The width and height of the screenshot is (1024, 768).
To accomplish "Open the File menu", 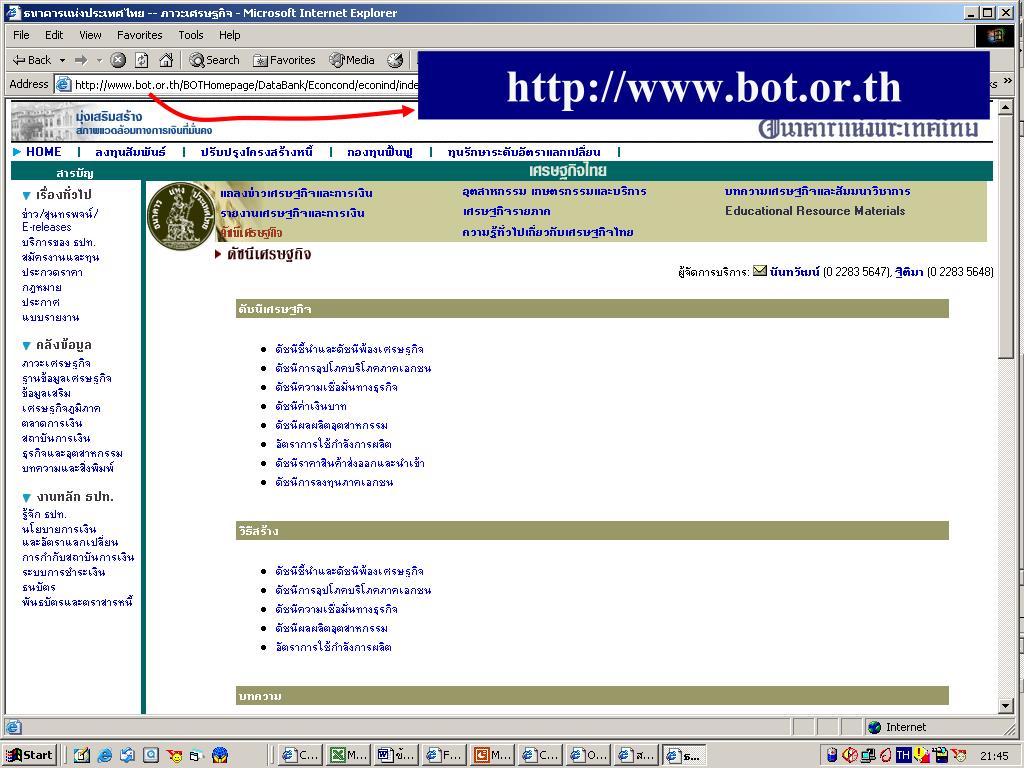I will pyautogui.click(x=21, y=35).
